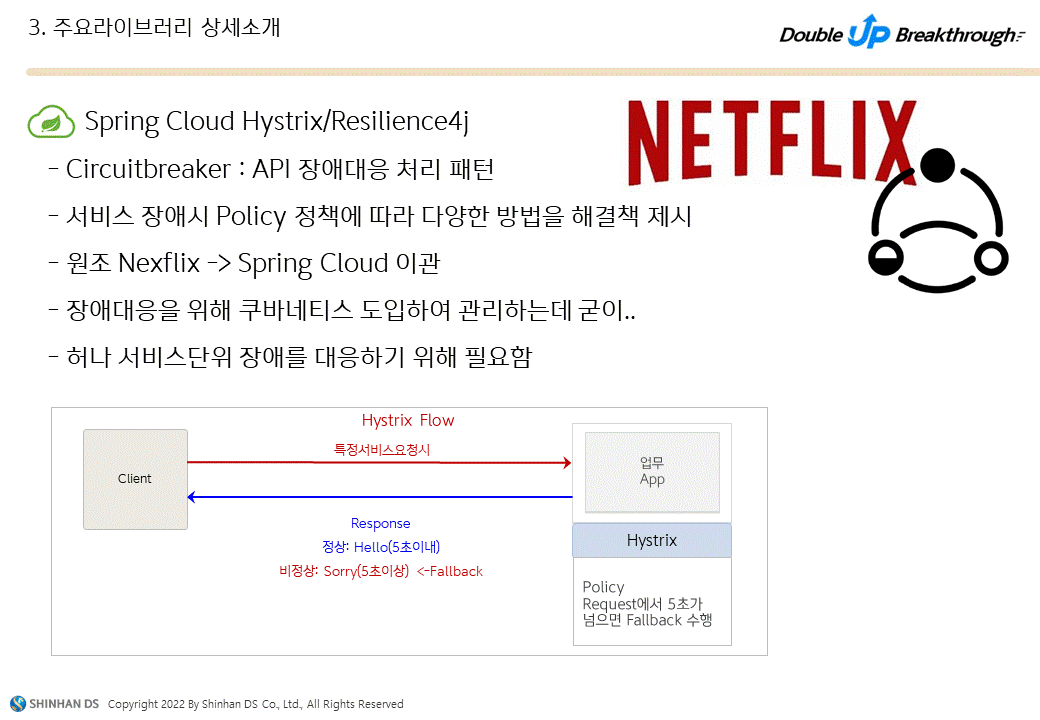Click the Policy description box

pyautogui.click(x=652, y=601)
